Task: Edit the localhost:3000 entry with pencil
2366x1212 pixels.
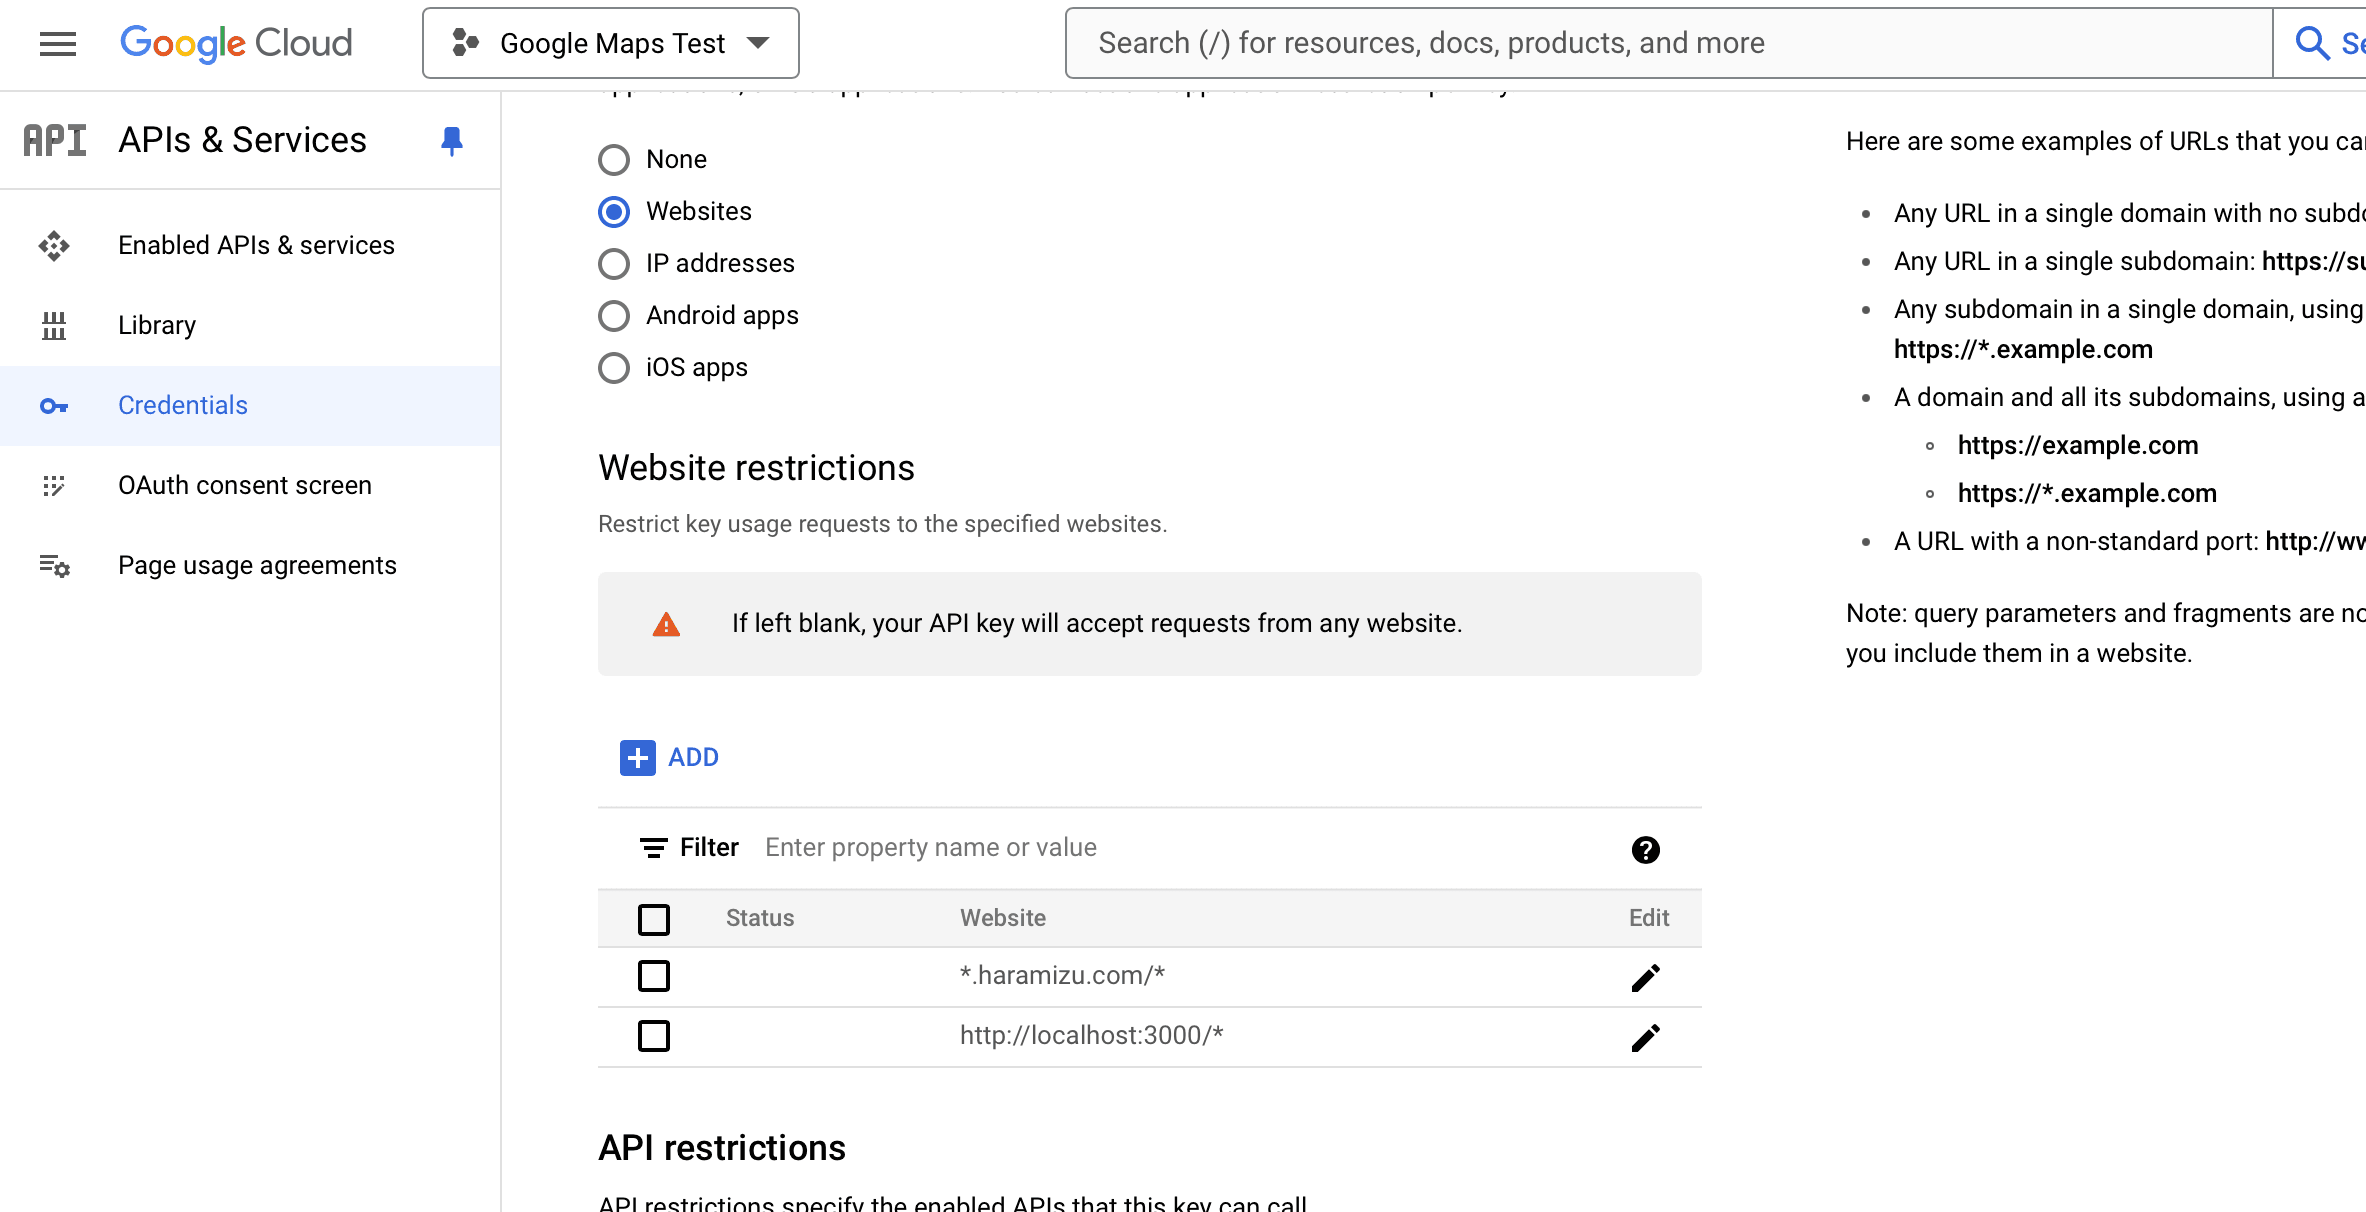Action: pyautogui.click(x=1645, y=1037)
